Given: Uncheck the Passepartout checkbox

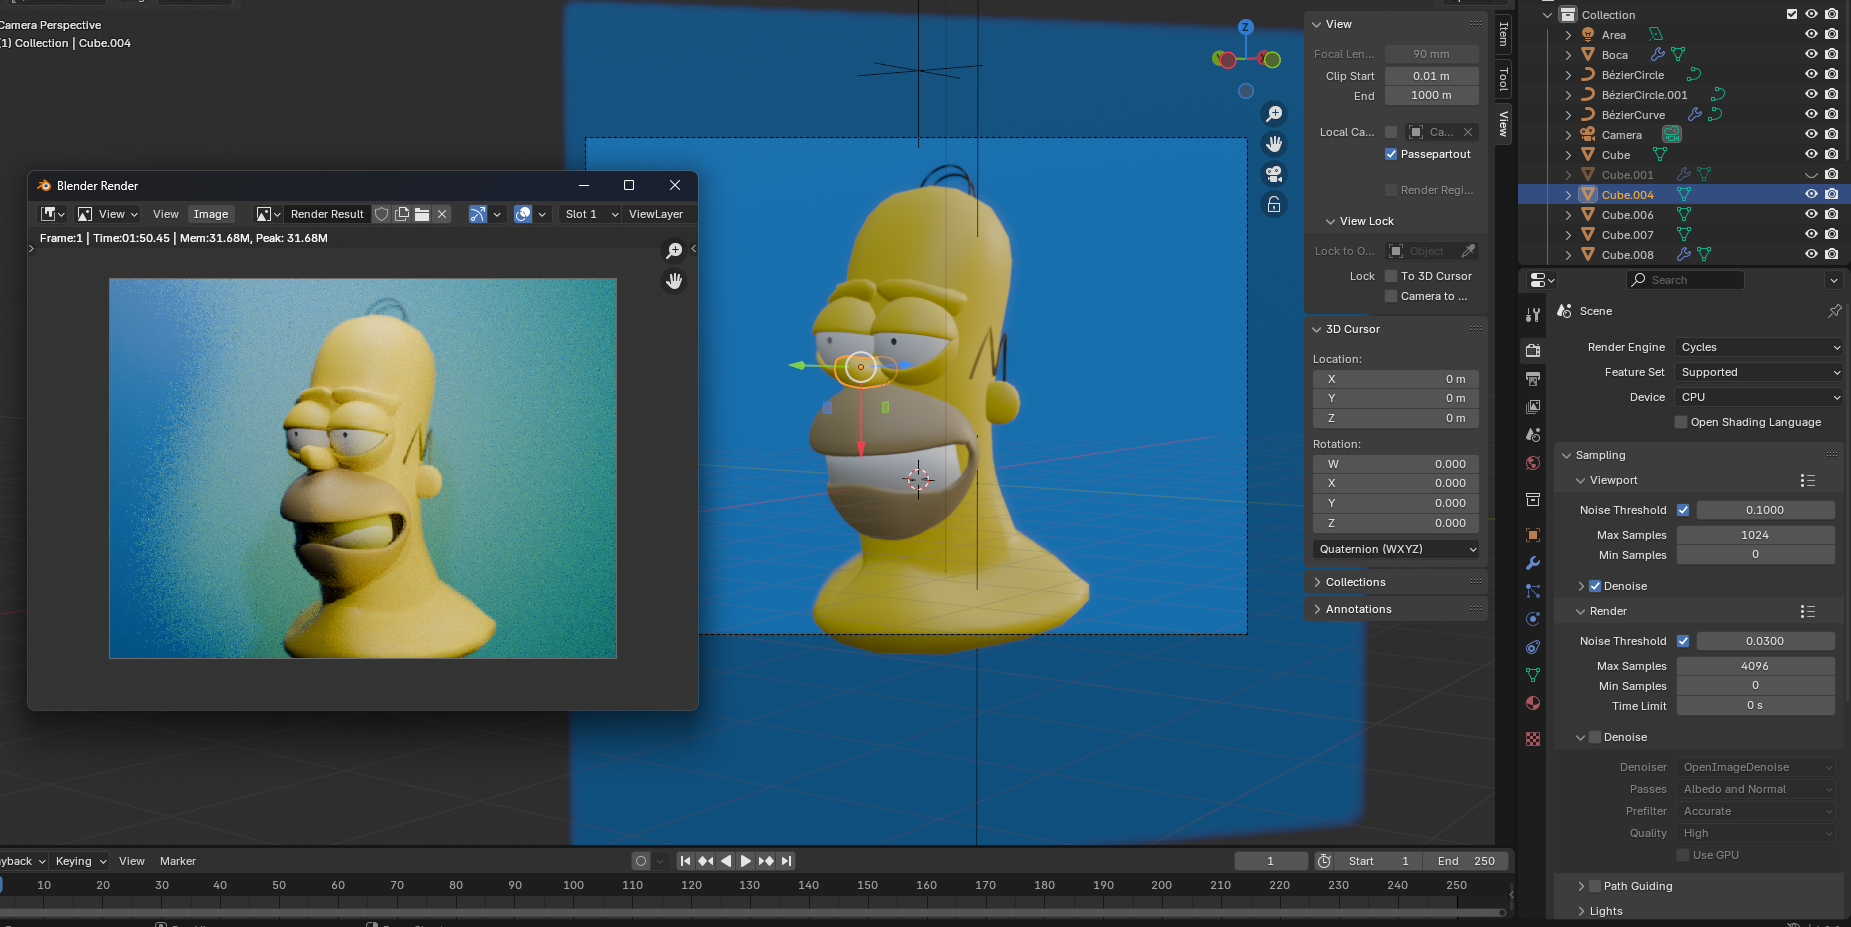Looking at the screenshot, I should 1391,154.
